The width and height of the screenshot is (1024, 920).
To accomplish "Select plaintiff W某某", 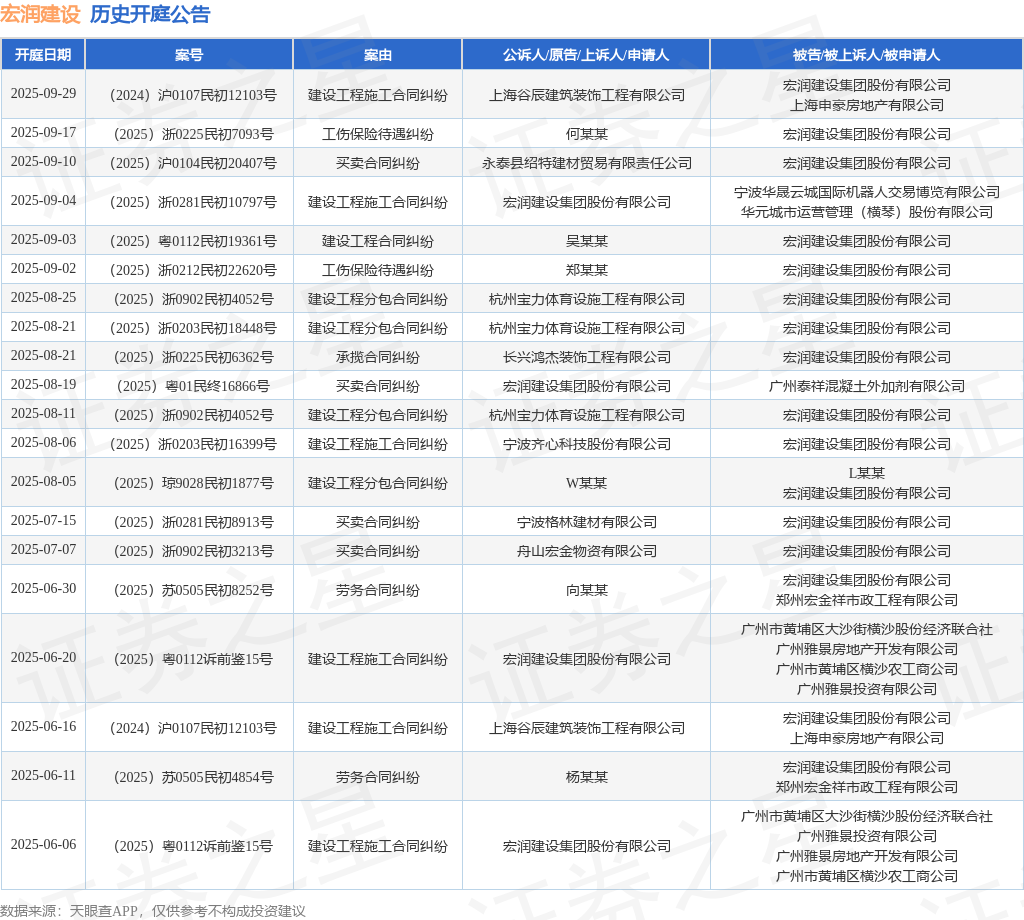I will 586,483.
